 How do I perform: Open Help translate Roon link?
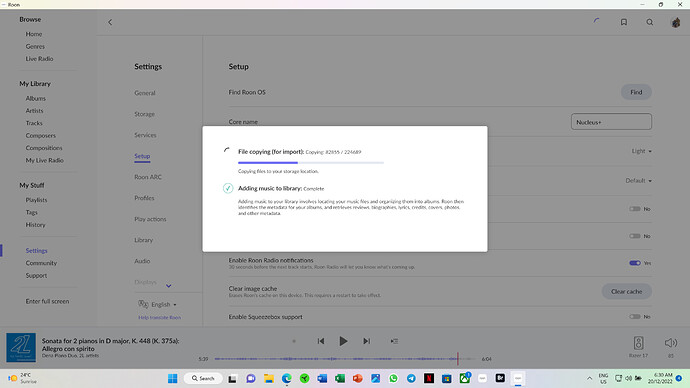click(159, 317)
